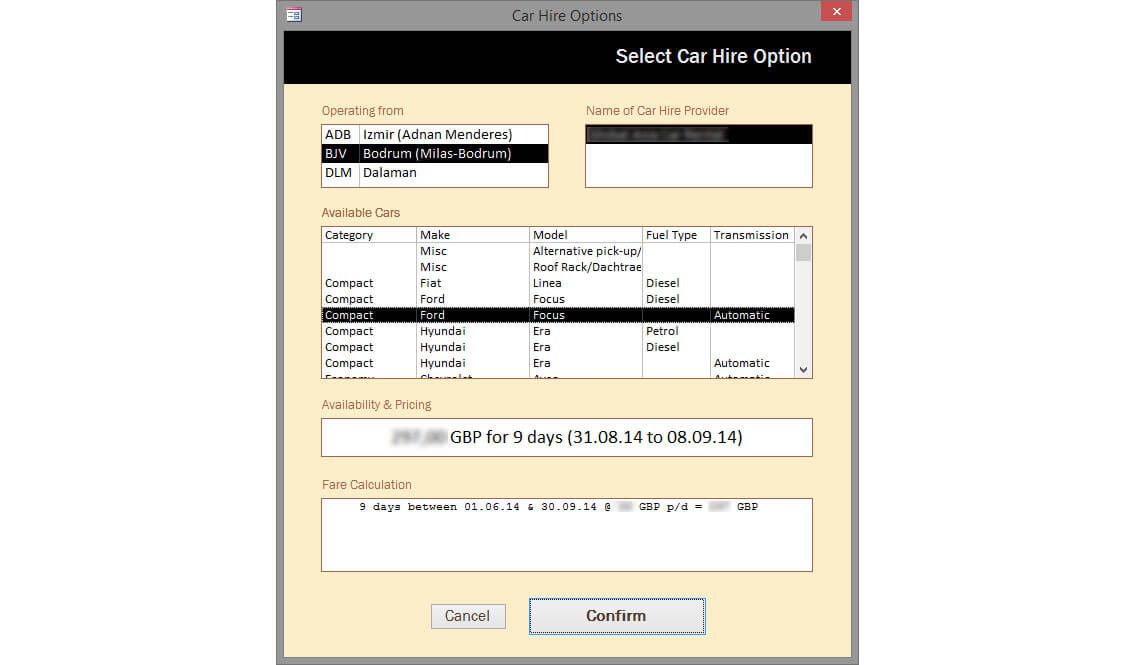Select the Fiat Linea Diesel row

pos(557,283)
